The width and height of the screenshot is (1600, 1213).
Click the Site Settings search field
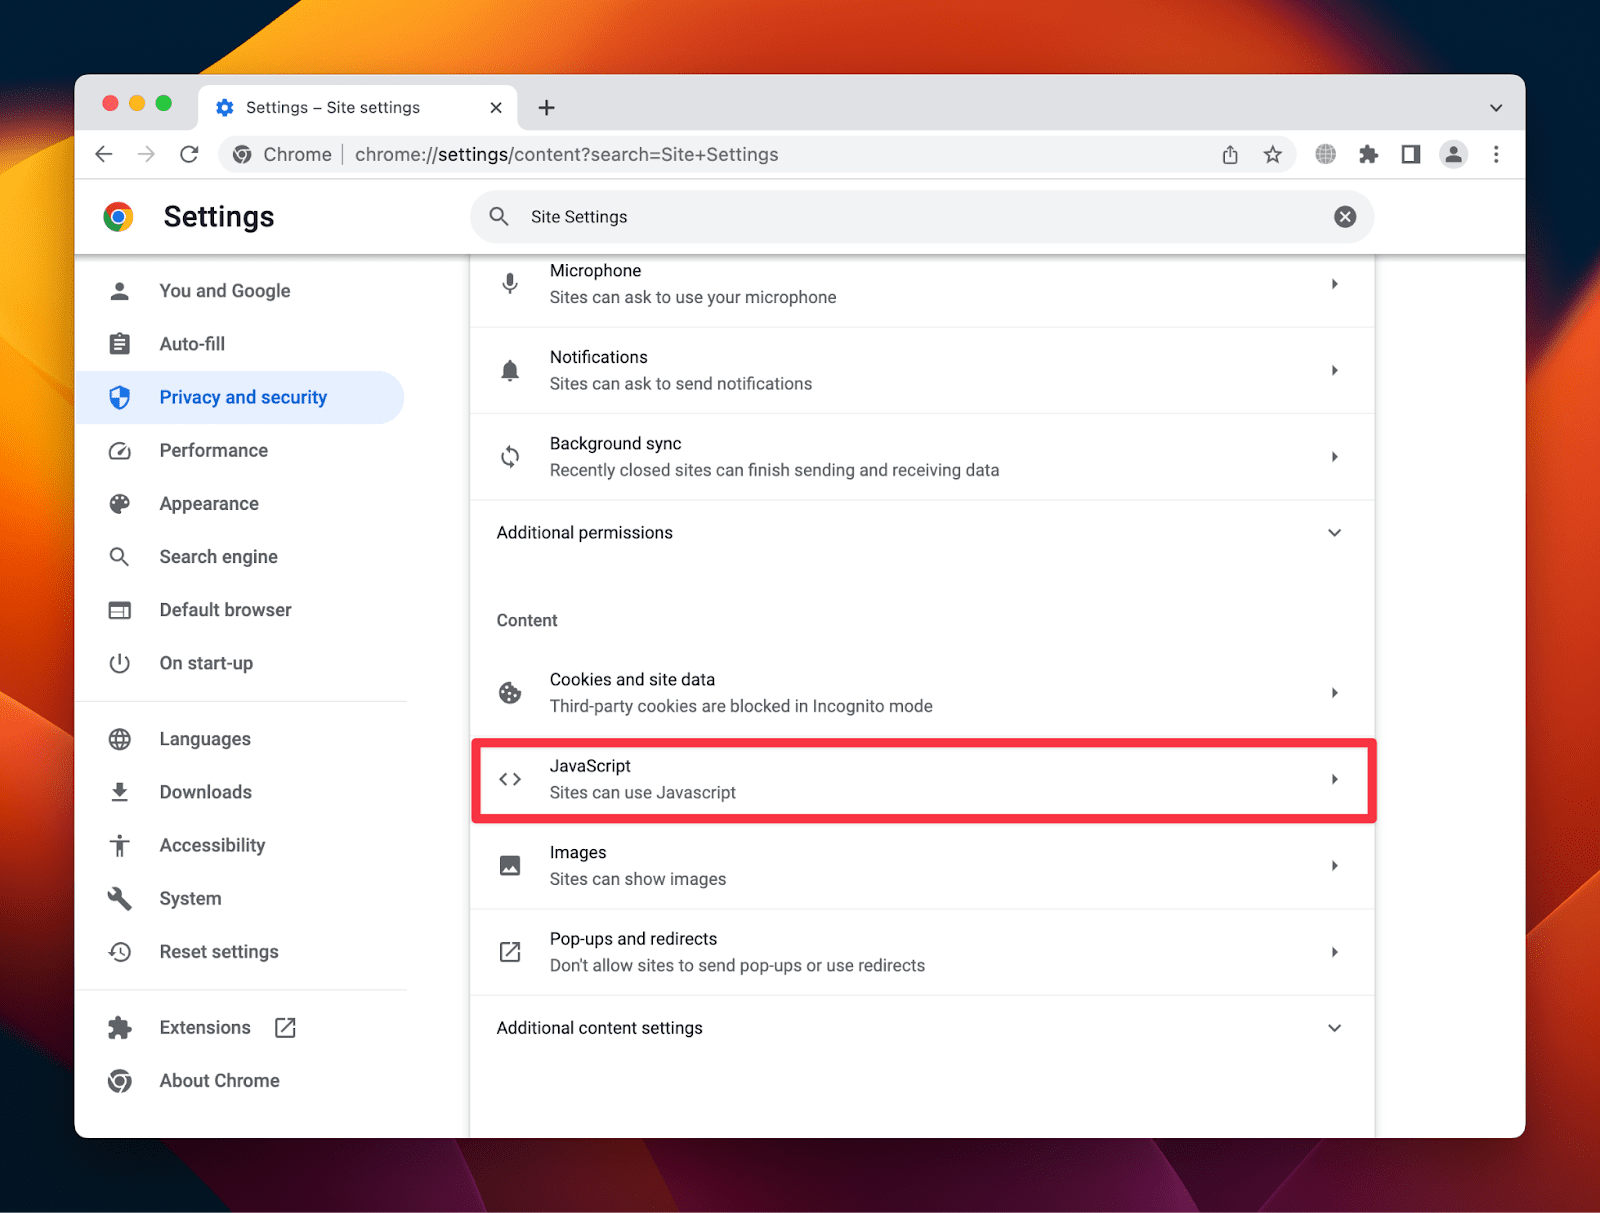tap(922, 217)
